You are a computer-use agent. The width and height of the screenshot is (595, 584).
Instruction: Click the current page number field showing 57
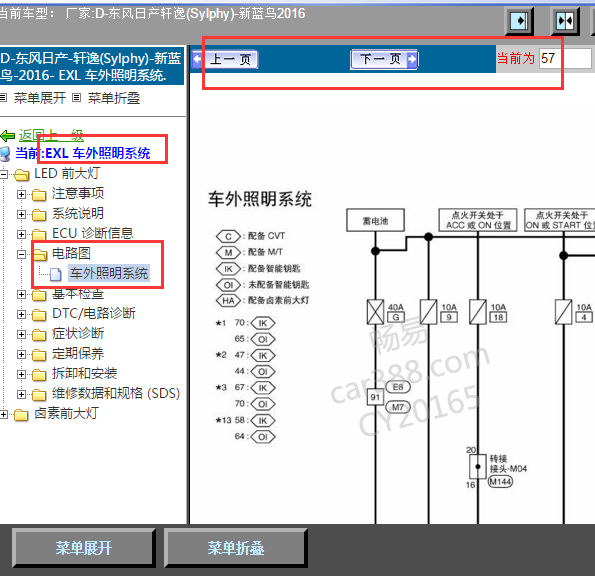pyautogui.click(x=565, y=58)
